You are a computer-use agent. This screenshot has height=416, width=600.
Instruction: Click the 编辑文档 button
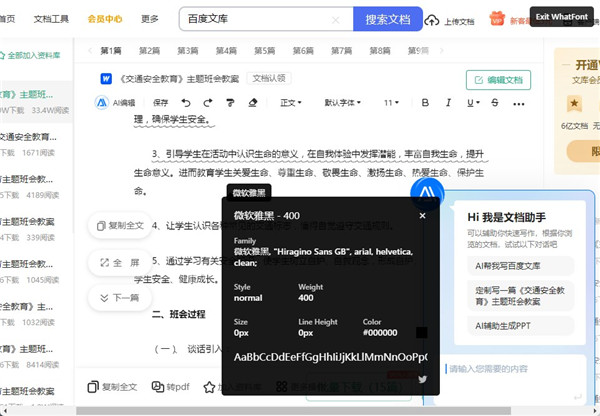click(x=498, y=80)
